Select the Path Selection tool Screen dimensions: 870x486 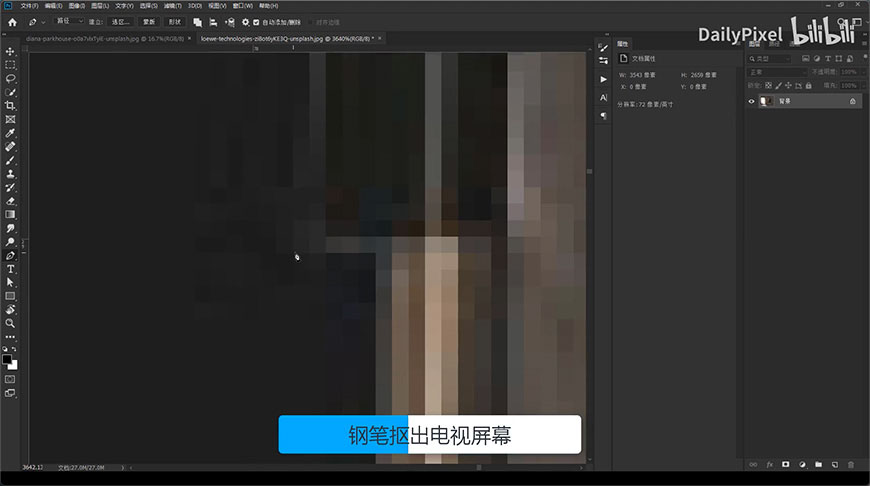click(10, 282)
